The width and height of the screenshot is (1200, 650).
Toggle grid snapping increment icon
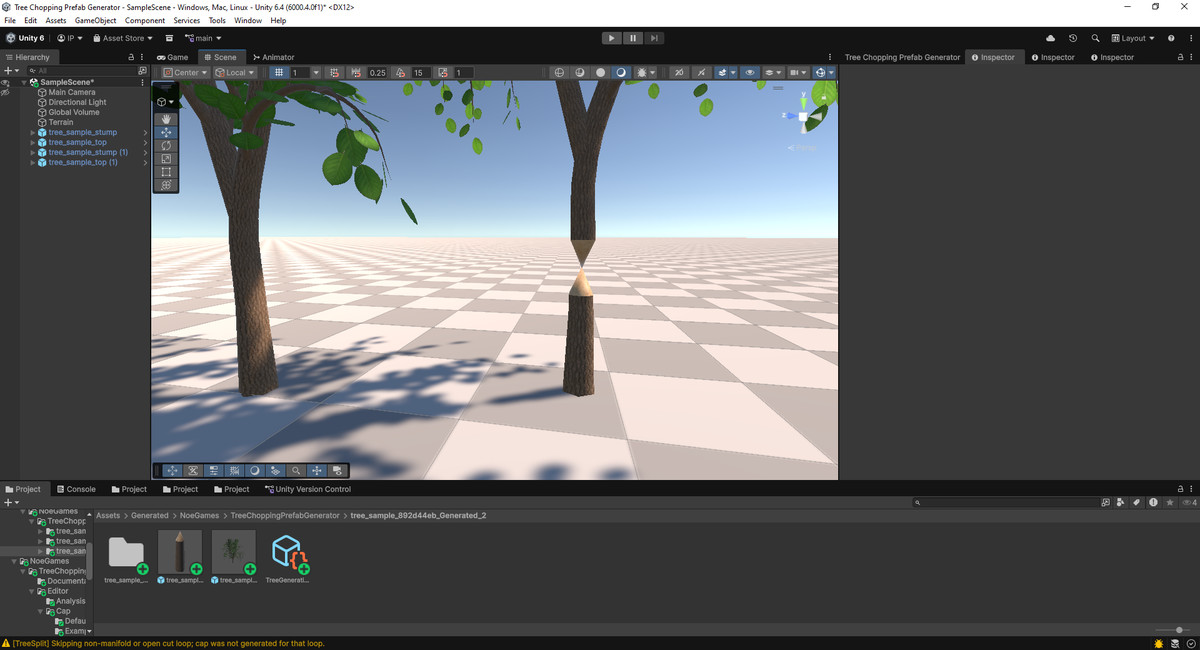click(357, 73)
